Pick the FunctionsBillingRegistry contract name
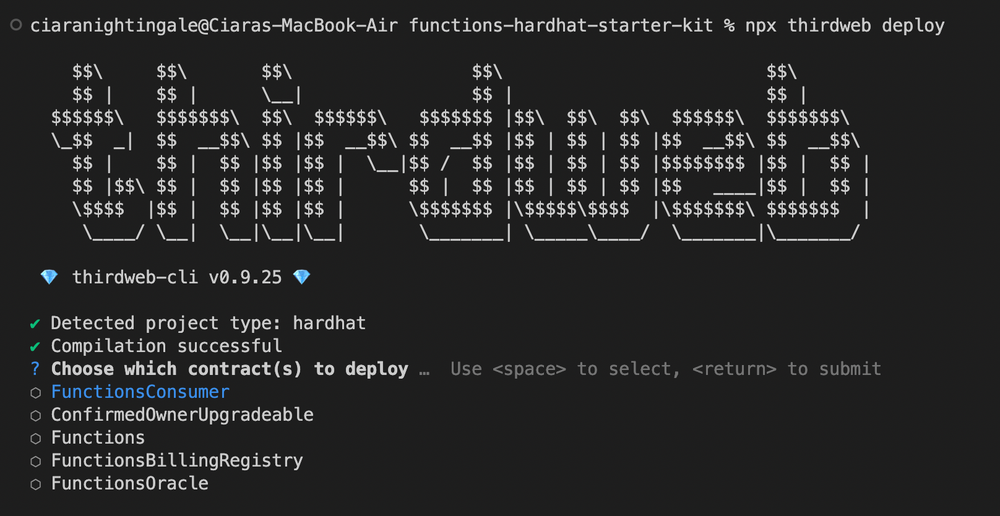Image resolution: width=1000 pixels, height=516 pixels. click(x=177, y=461)
